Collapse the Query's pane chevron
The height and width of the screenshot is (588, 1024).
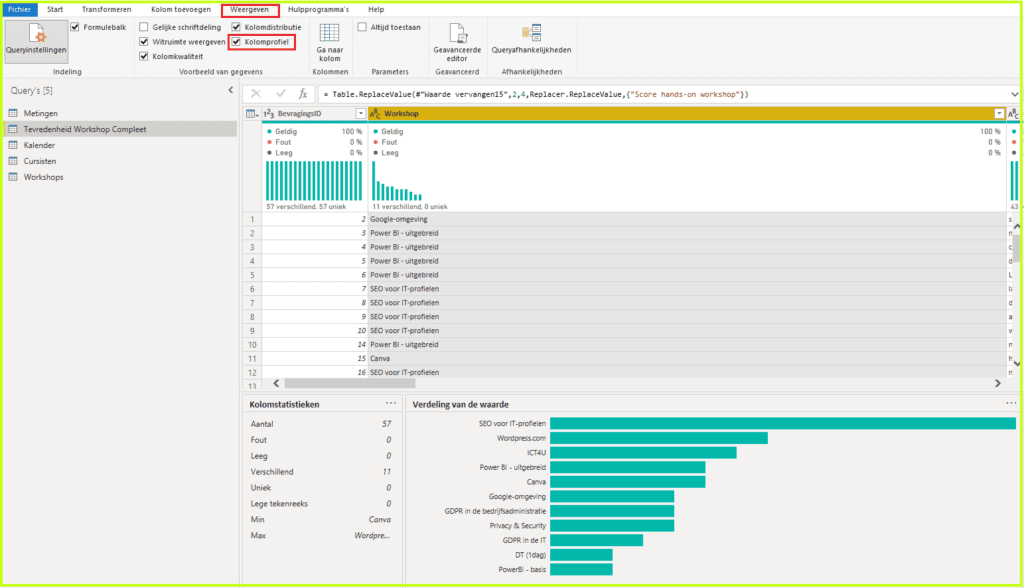pos(231,90)
